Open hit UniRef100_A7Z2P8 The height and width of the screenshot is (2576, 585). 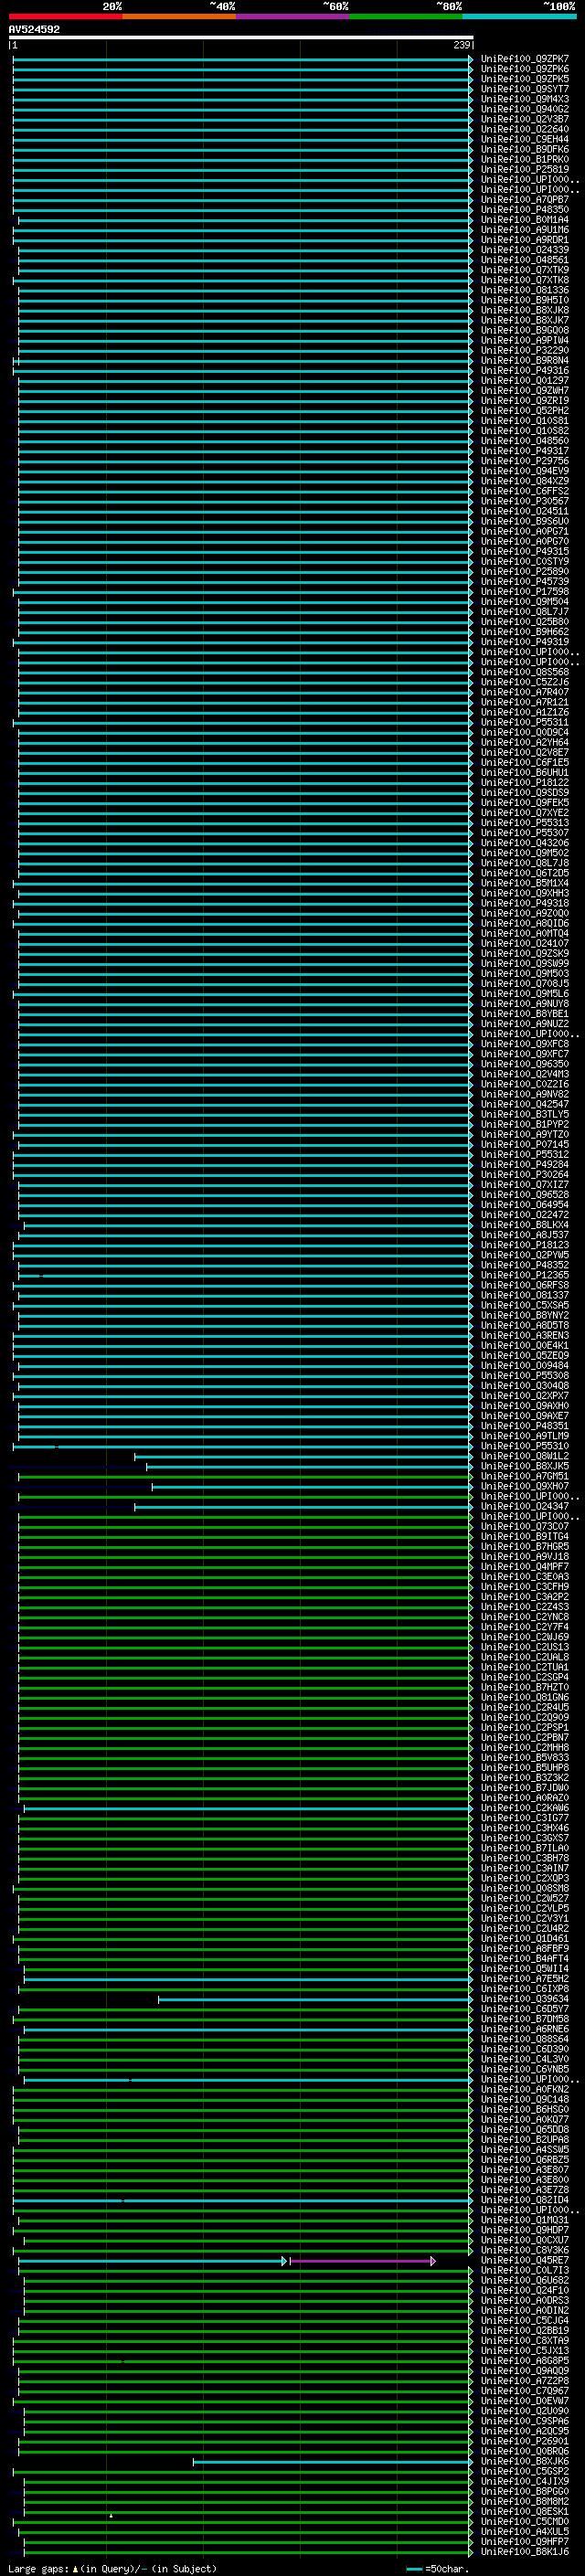pos(525,2381)
